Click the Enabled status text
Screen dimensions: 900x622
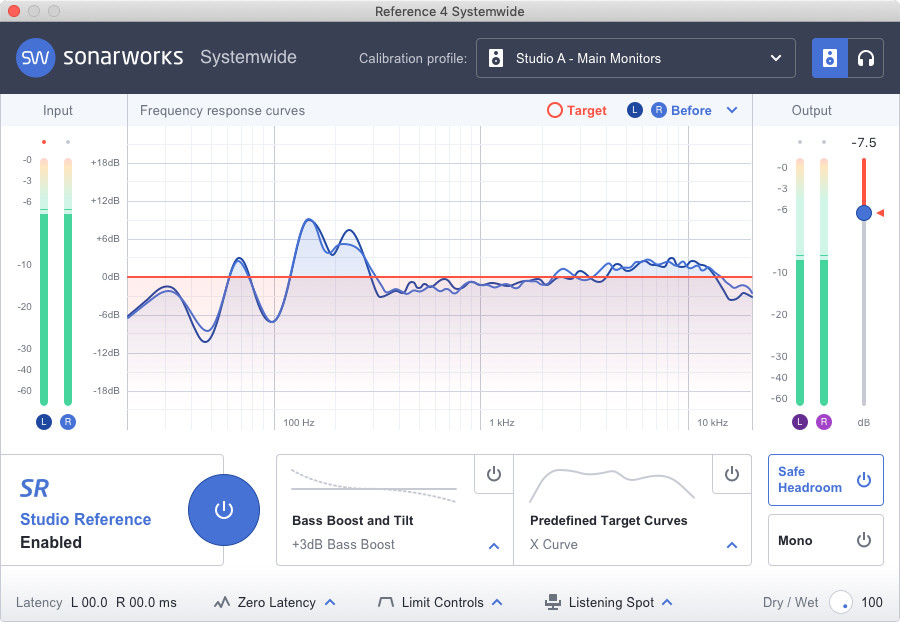51,542
